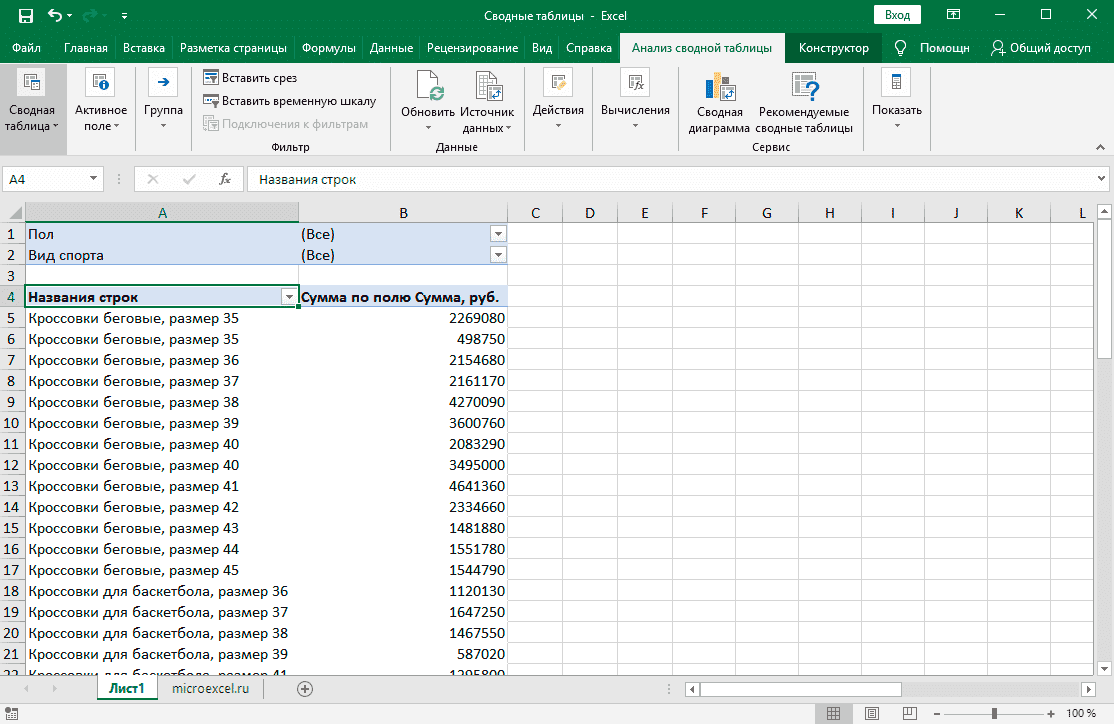1114x724 pixels.
Task: Open the Формулы ribbon tab
Action: coord(328,48)
